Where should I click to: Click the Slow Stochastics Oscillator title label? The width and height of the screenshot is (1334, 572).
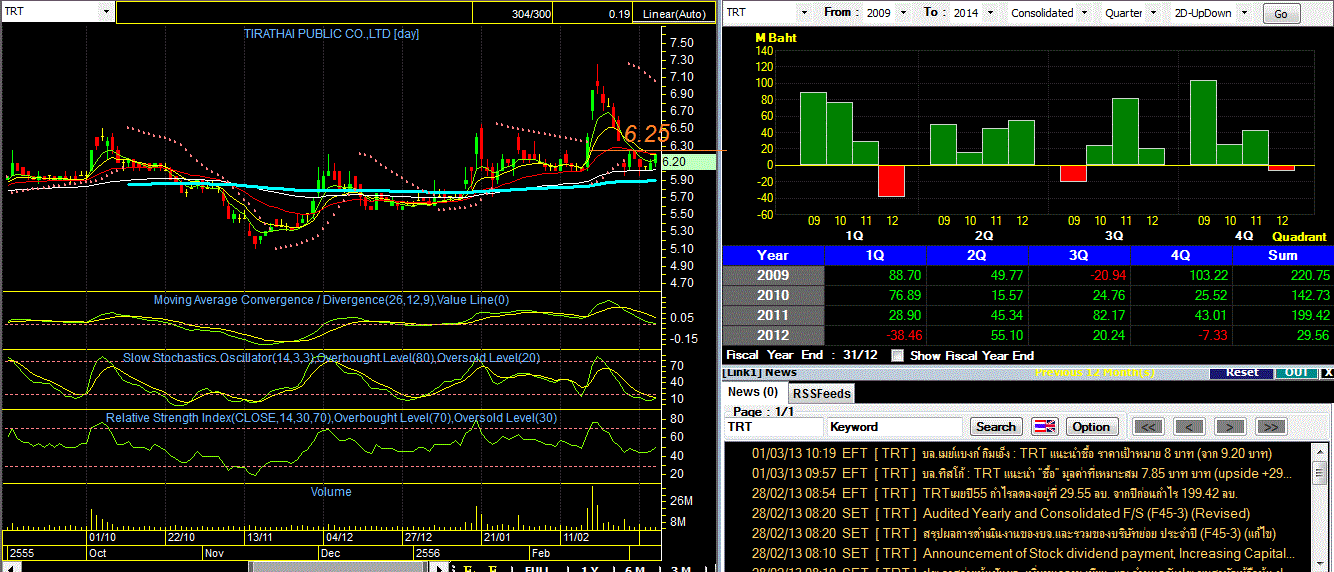click(x=331, y=357)
